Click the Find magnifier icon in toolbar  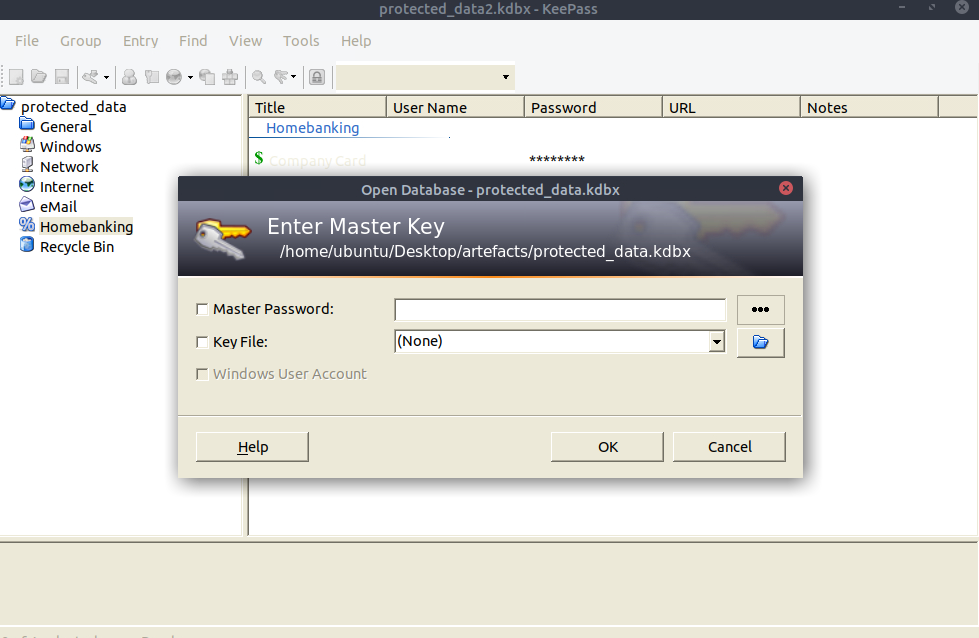tap(259, 77)
